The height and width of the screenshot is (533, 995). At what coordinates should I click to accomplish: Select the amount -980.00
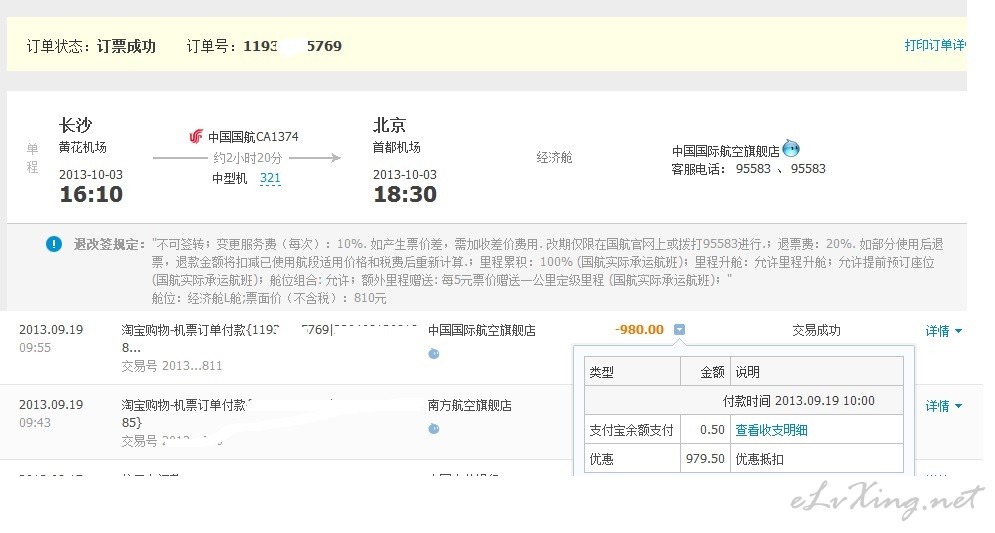coord(639,330)
